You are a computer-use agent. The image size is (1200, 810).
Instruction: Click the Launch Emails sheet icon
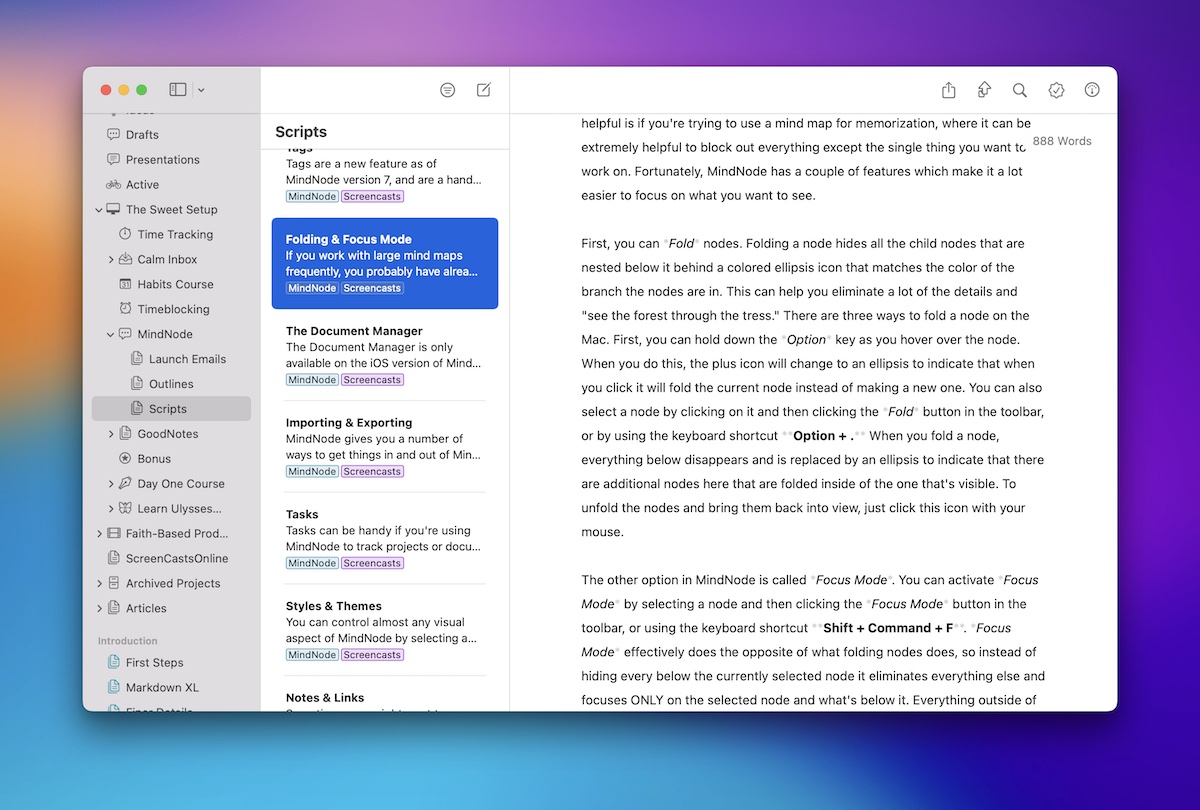tap(138, 359)
